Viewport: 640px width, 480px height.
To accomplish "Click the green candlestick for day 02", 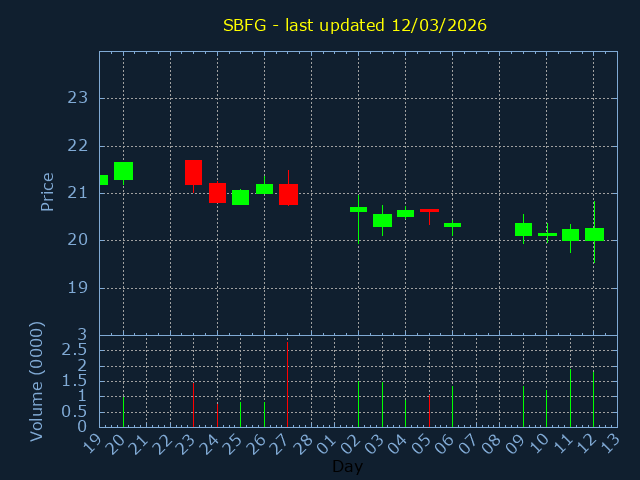I will pos(358,209).
